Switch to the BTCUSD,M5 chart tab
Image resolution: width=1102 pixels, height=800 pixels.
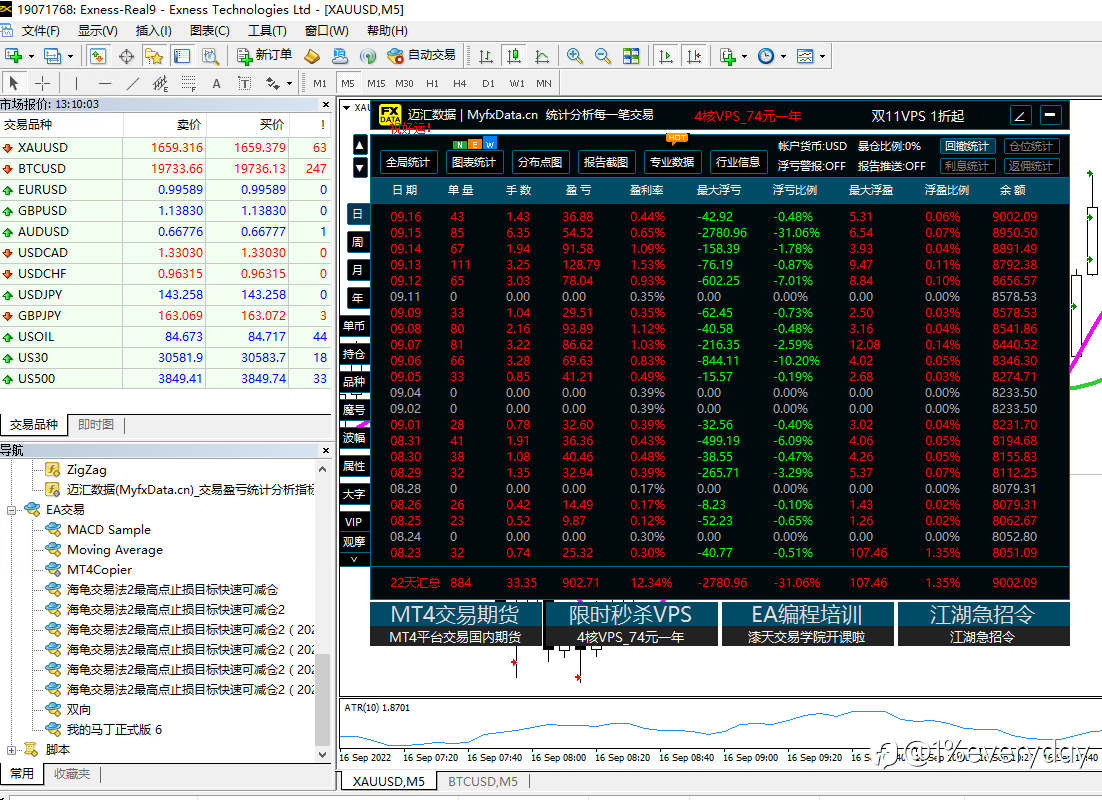pos(483,781)
